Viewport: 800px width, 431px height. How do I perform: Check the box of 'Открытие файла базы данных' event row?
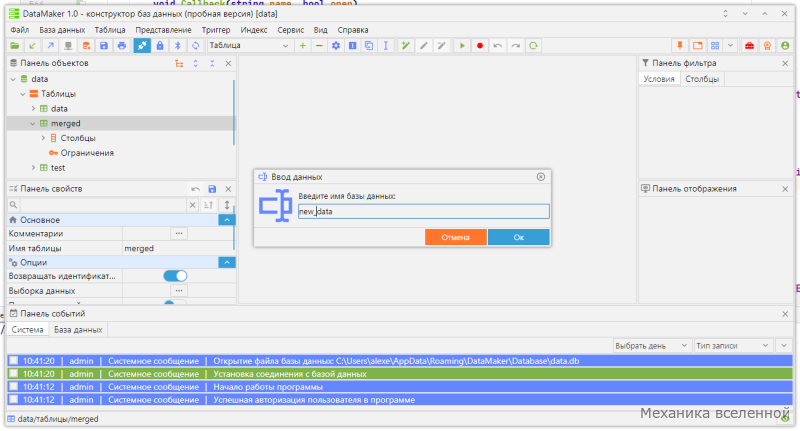tap(14, 361)
